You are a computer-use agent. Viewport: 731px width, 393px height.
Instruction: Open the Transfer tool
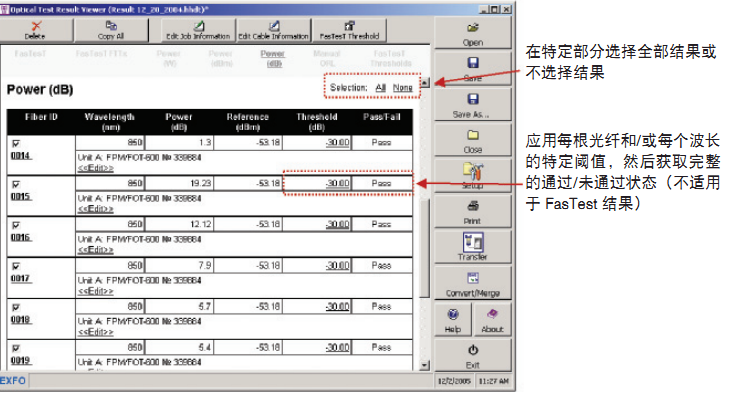click(x=473, y=246)
